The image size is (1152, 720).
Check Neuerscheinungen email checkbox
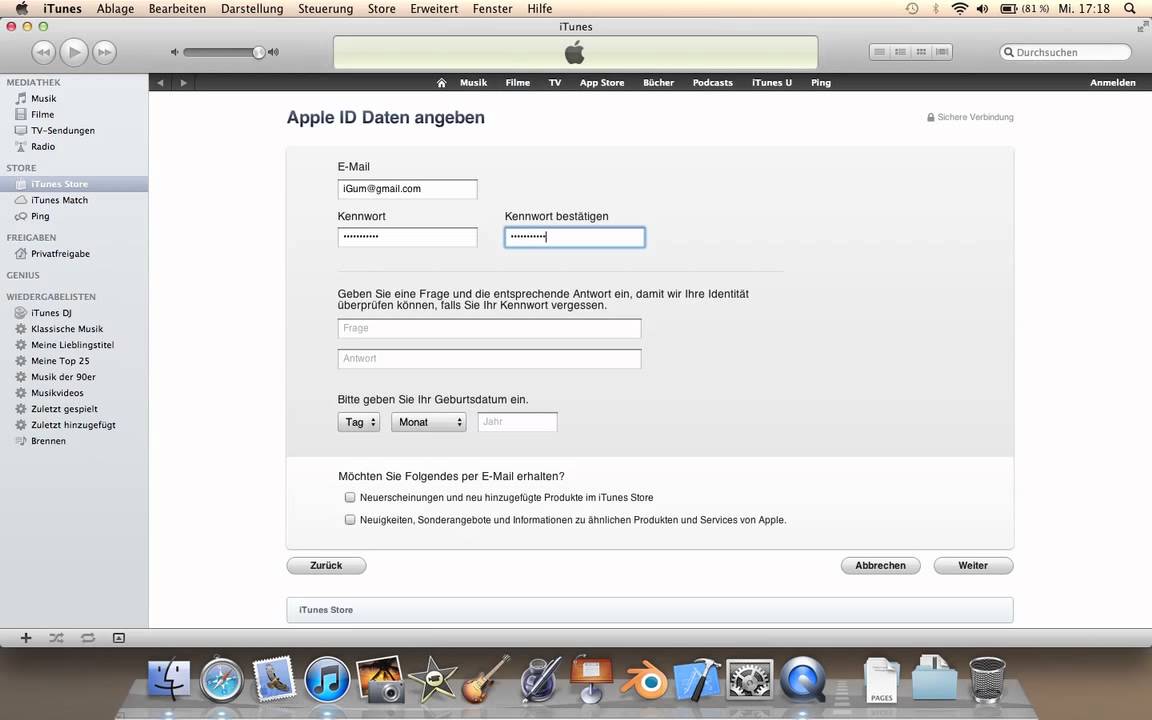(x=350, y=497)
